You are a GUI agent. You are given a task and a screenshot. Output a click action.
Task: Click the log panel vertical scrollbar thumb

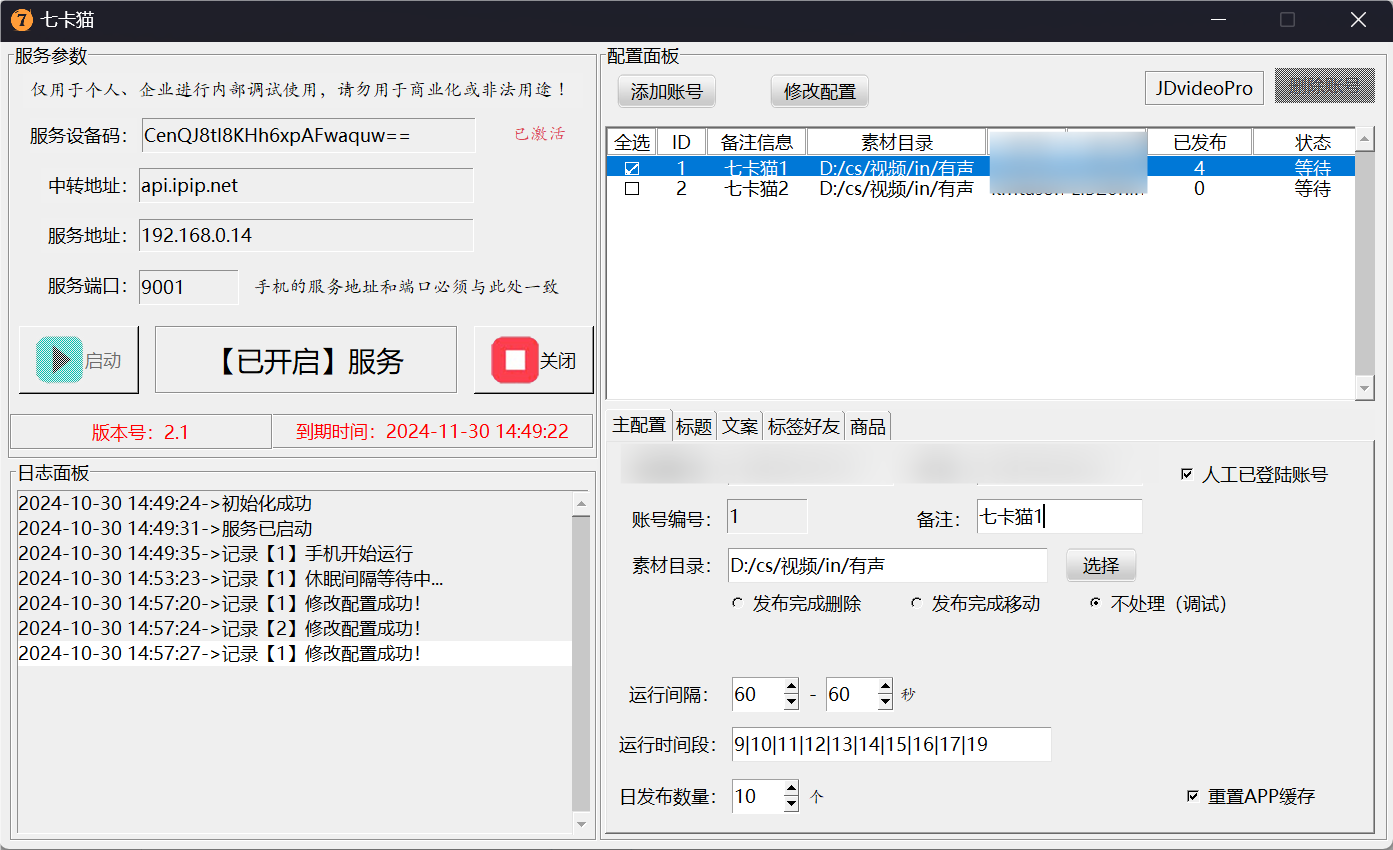pos(582,663)
